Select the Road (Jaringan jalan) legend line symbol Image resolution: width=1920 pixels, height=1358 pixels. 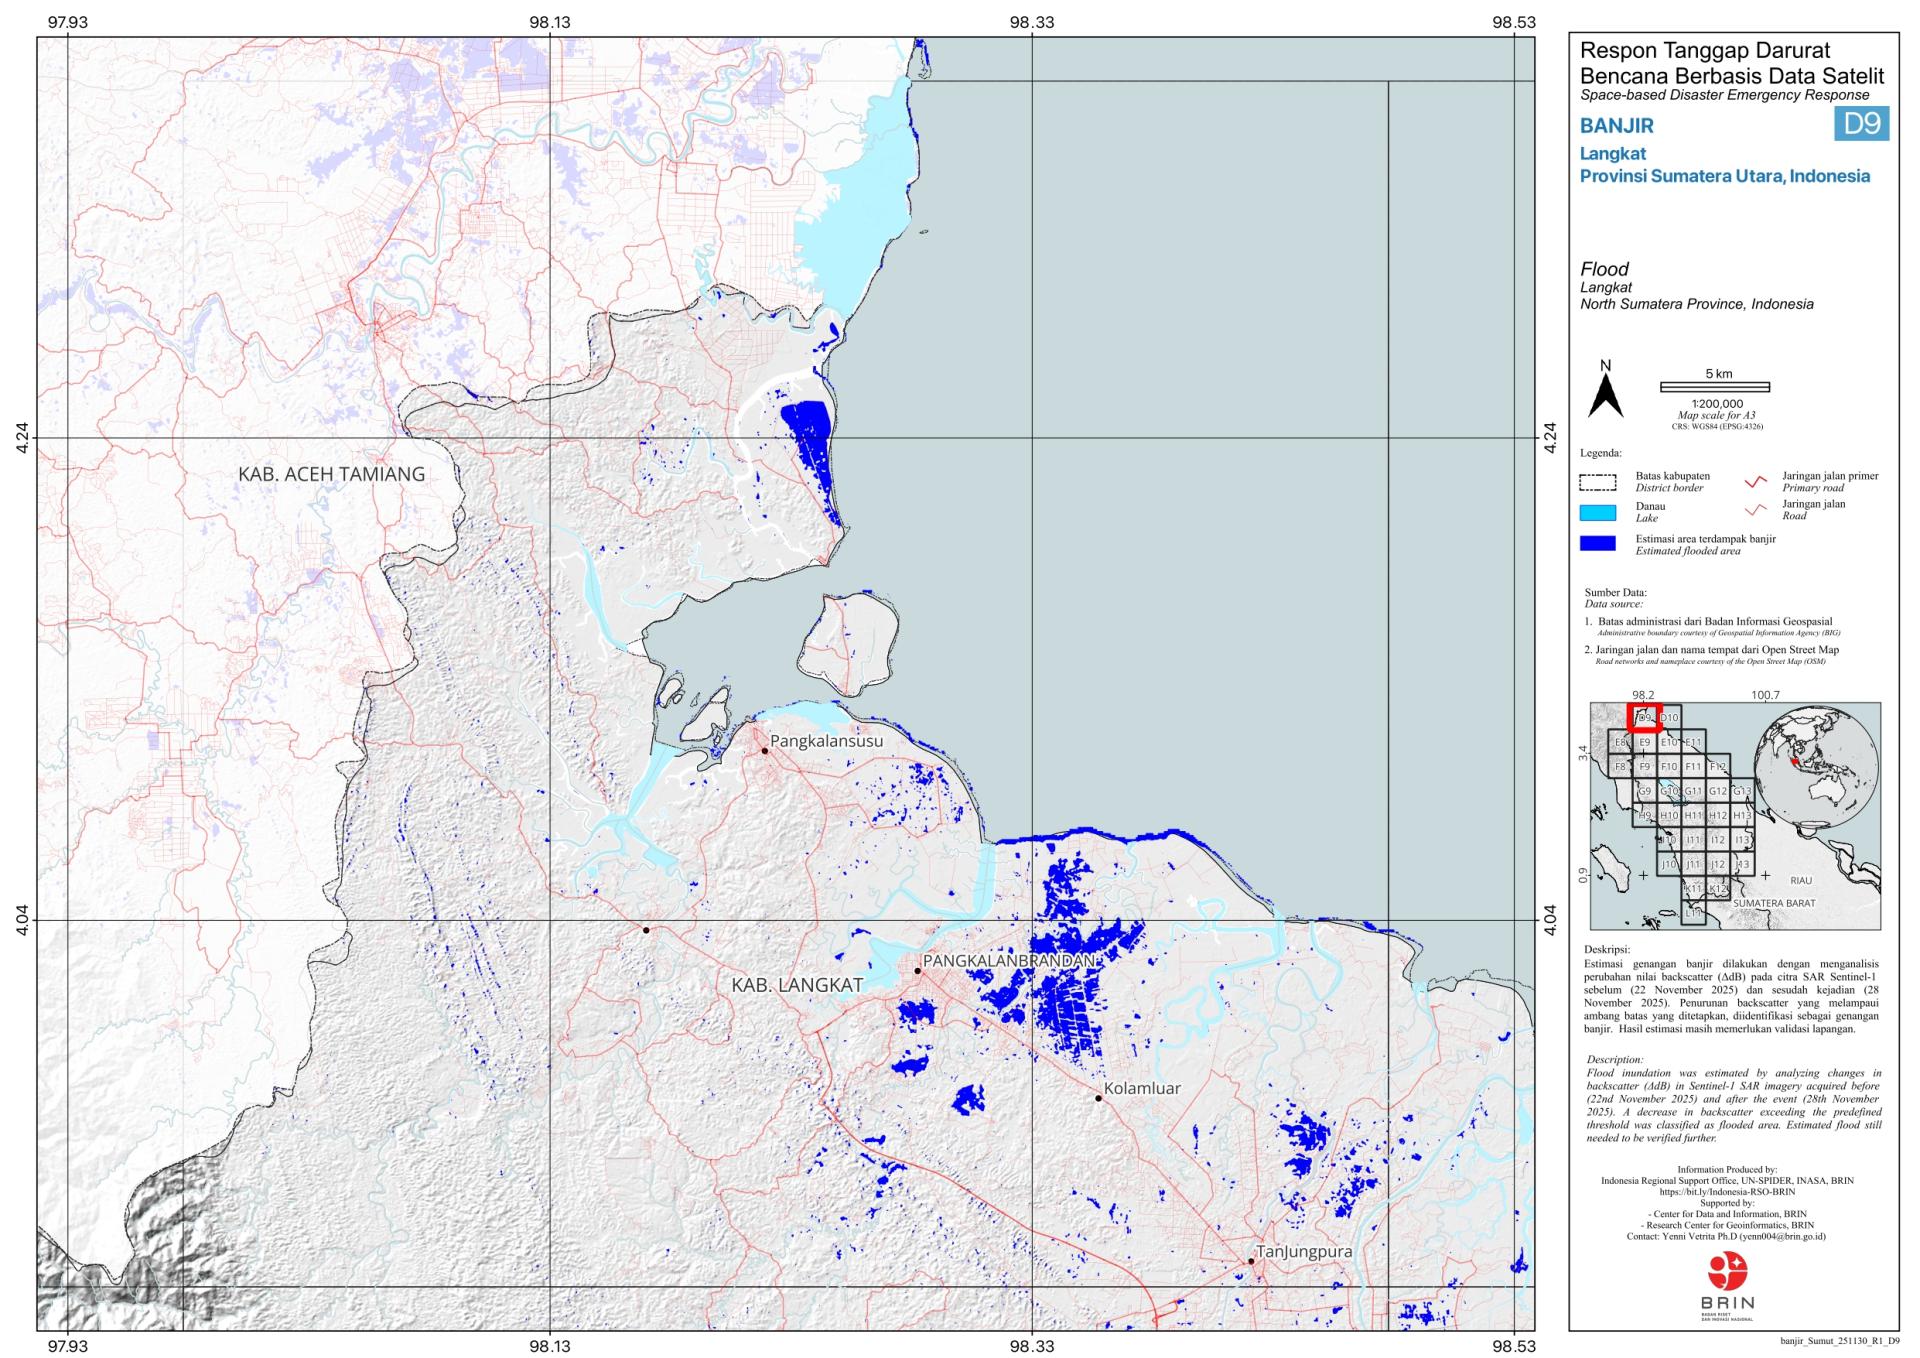tap(1755, 510)
